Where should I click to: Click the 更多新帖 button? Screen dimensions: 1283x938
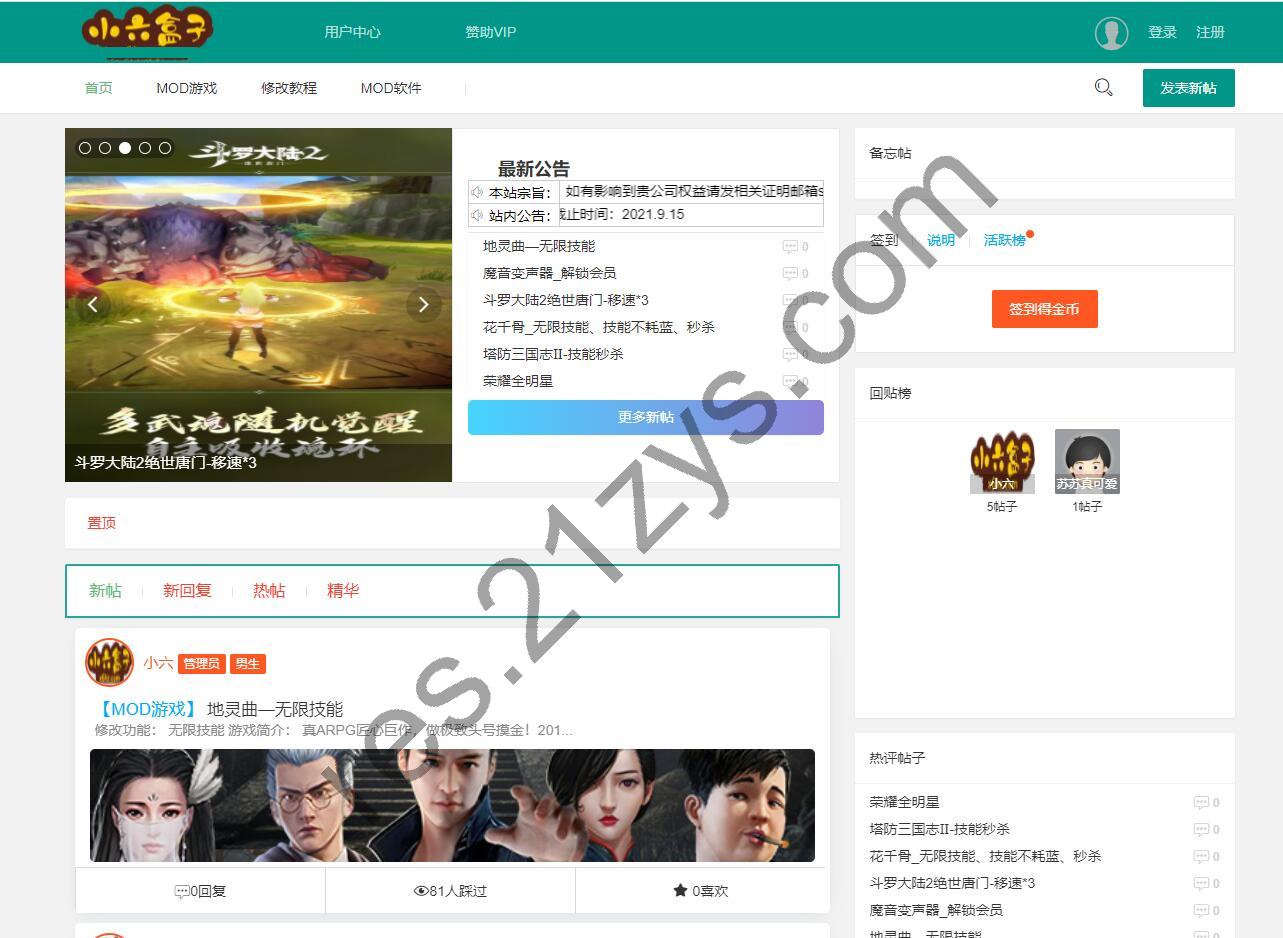tap(646, 418)
